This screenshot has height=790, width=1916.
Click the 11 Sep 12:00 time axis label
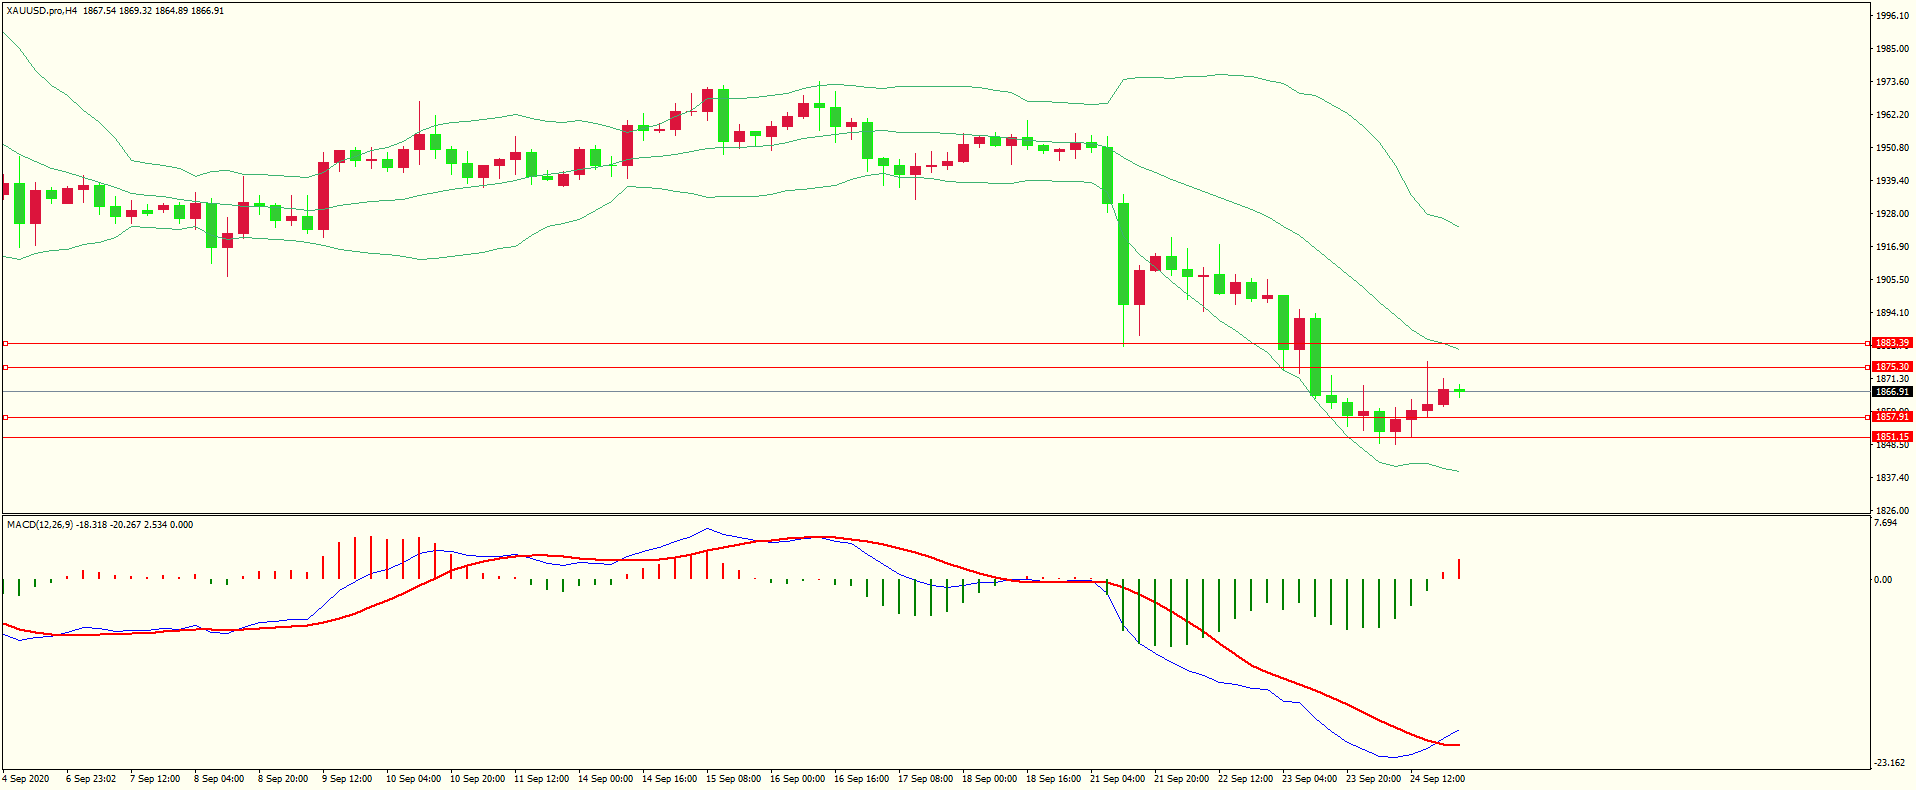(x=541, y=779)
